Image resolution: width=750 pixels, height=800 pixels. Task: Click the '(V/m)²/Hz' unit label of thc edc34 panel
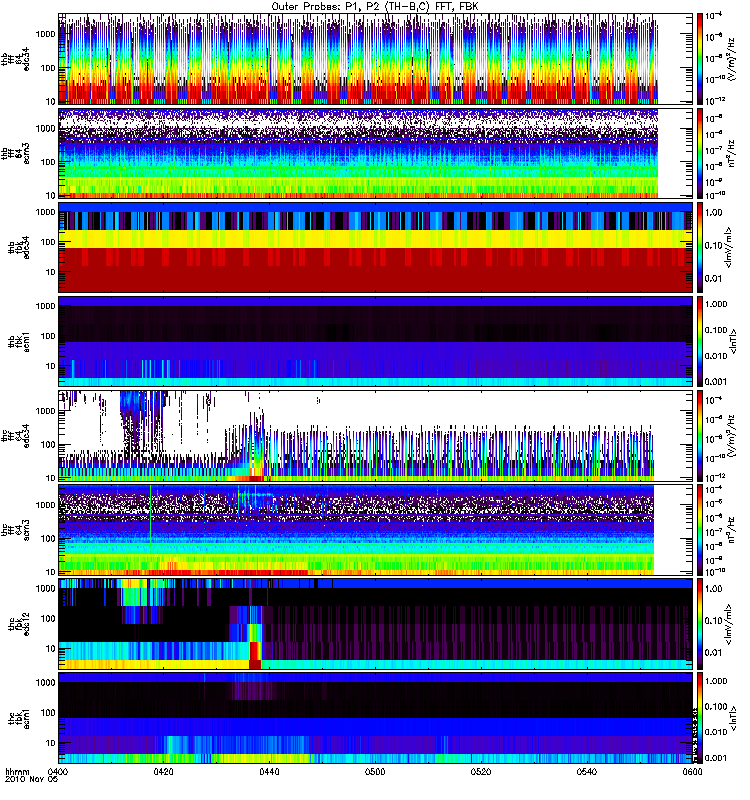[731, 436]
